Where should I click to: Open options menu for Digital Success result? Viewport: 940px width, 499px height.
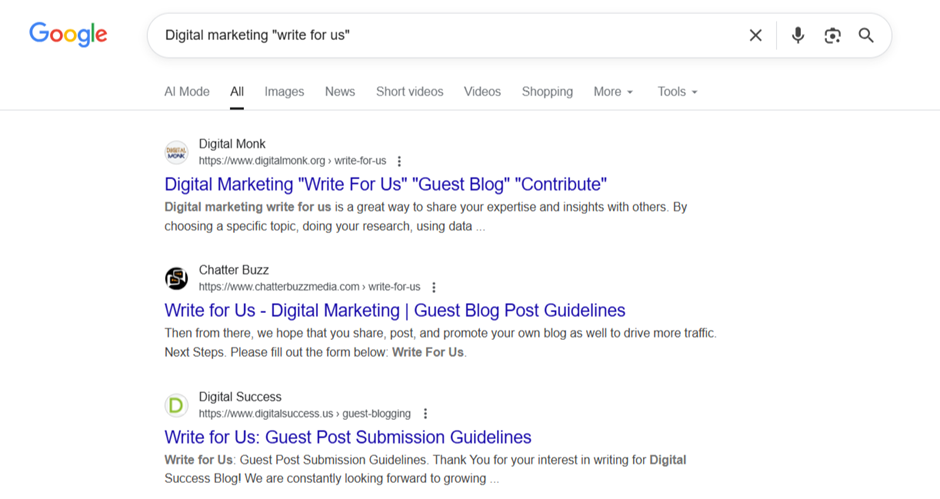click(425, 414)
